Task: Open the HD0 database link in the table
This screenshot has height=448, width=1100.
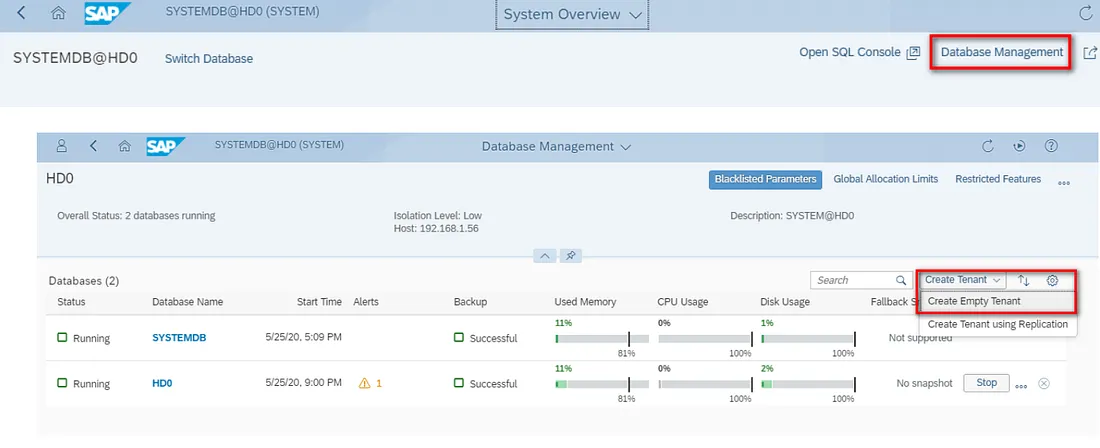Action: (x=162, y=383)
